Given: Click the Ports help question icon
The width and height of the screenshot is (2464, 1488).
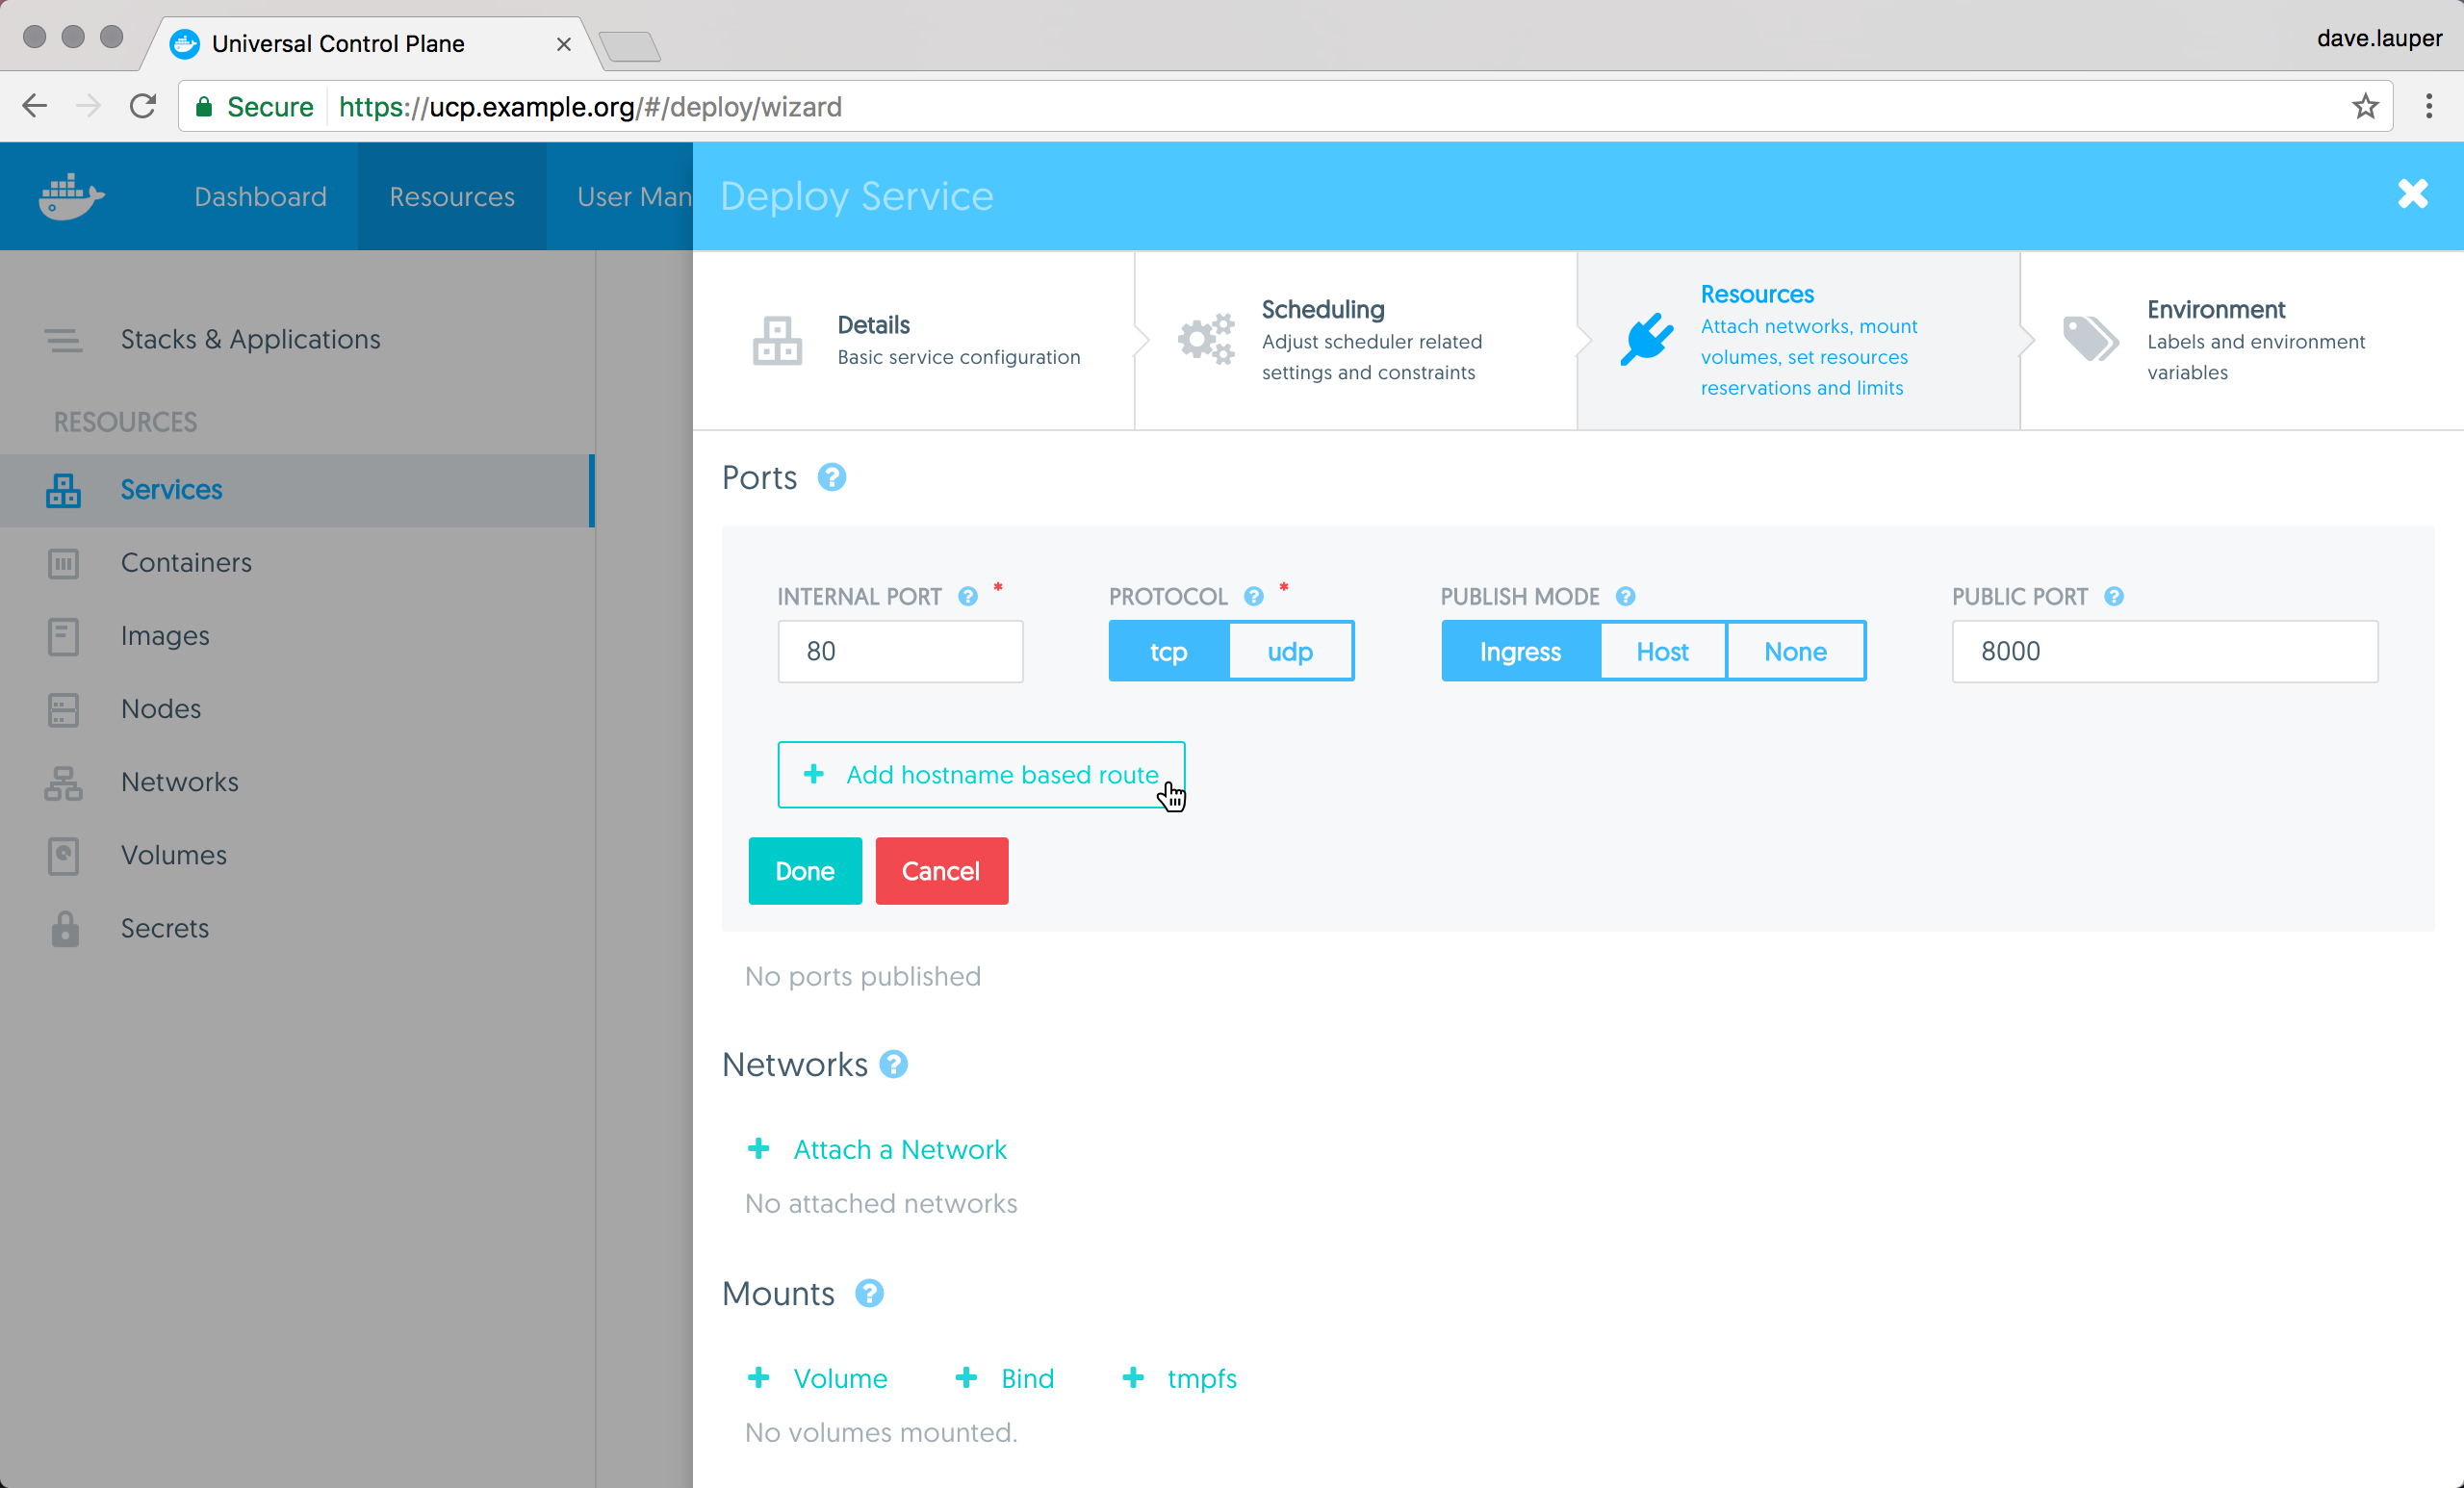Looking at the screenshot, I should pyautogui.click(x=831, y=478).
